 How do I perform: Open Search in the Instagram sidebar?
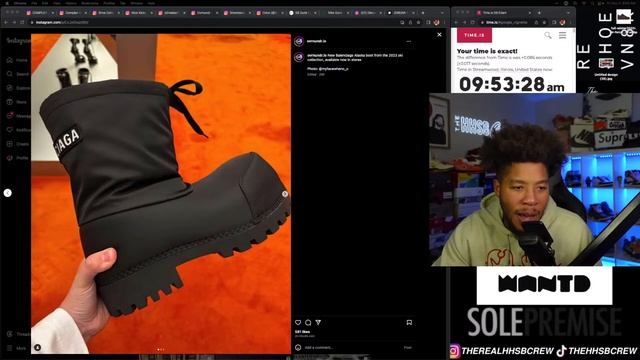point(17,74)
